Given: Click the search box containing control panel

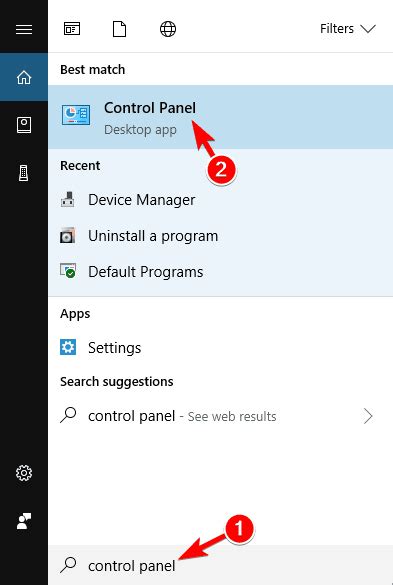Looking at the screenshot, I should (x=220, y=565).
